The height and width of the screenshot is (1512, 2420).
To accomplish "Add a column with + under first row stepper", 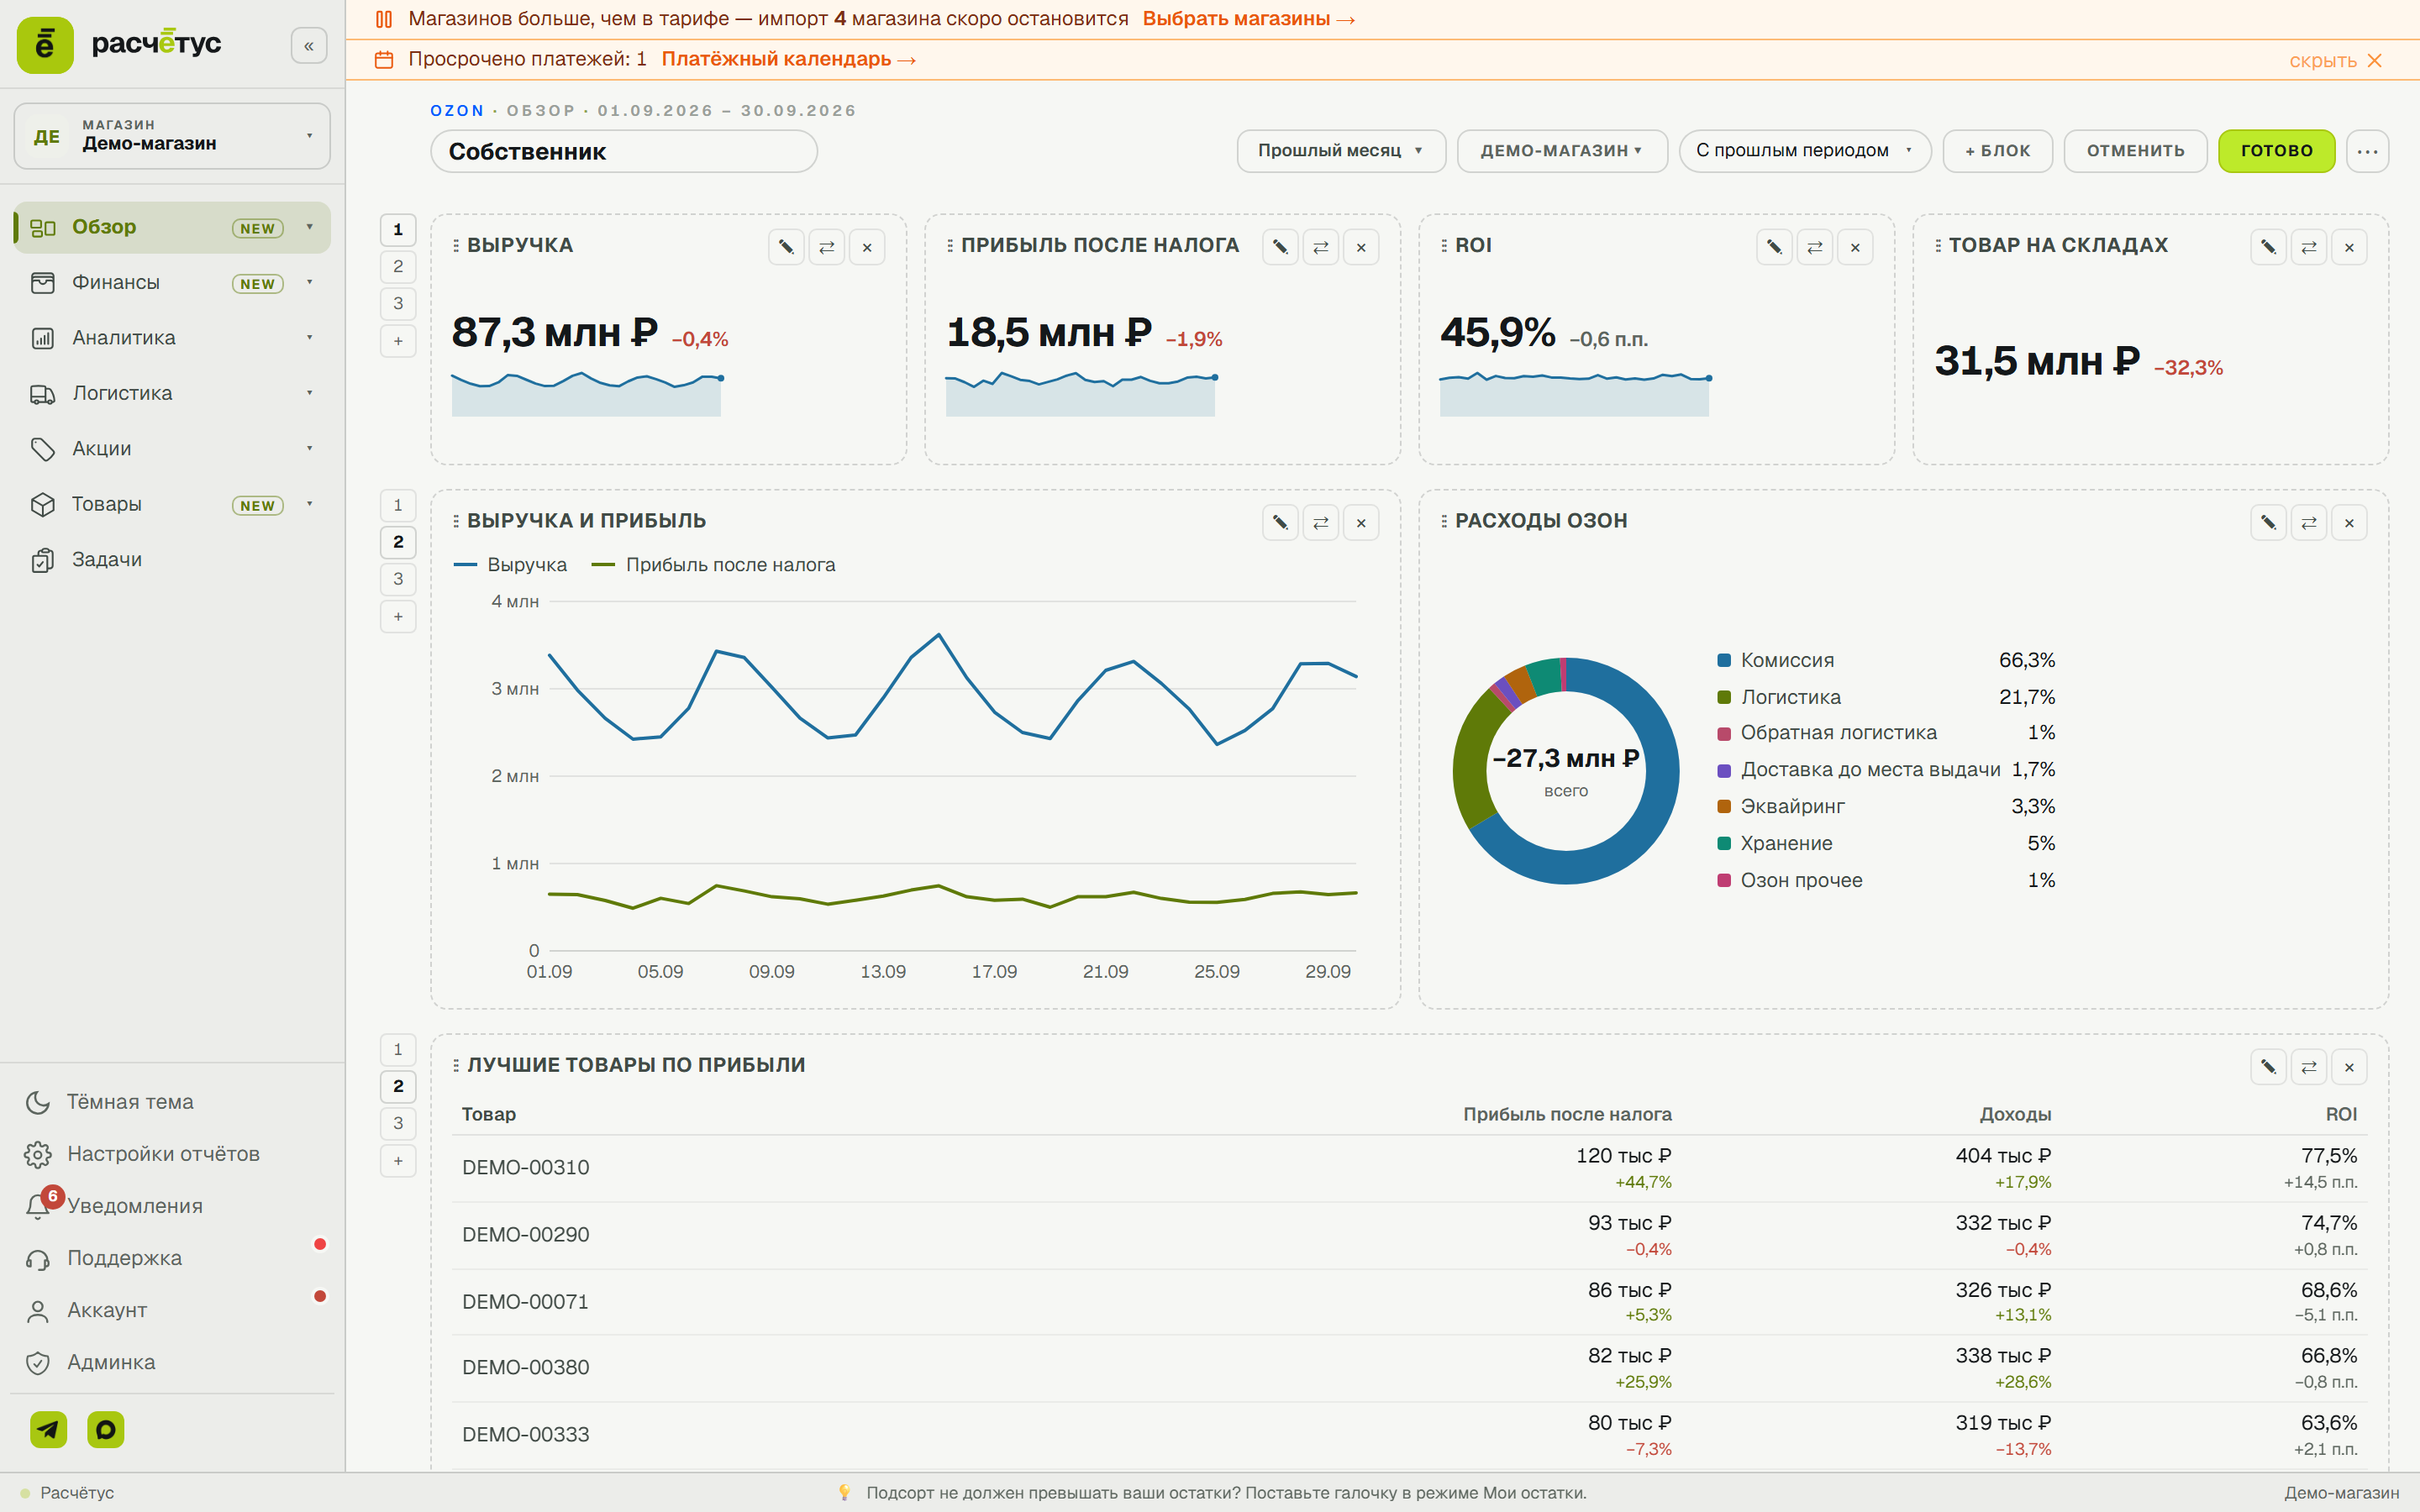I will pyautogui.click(x=398, y=341).
